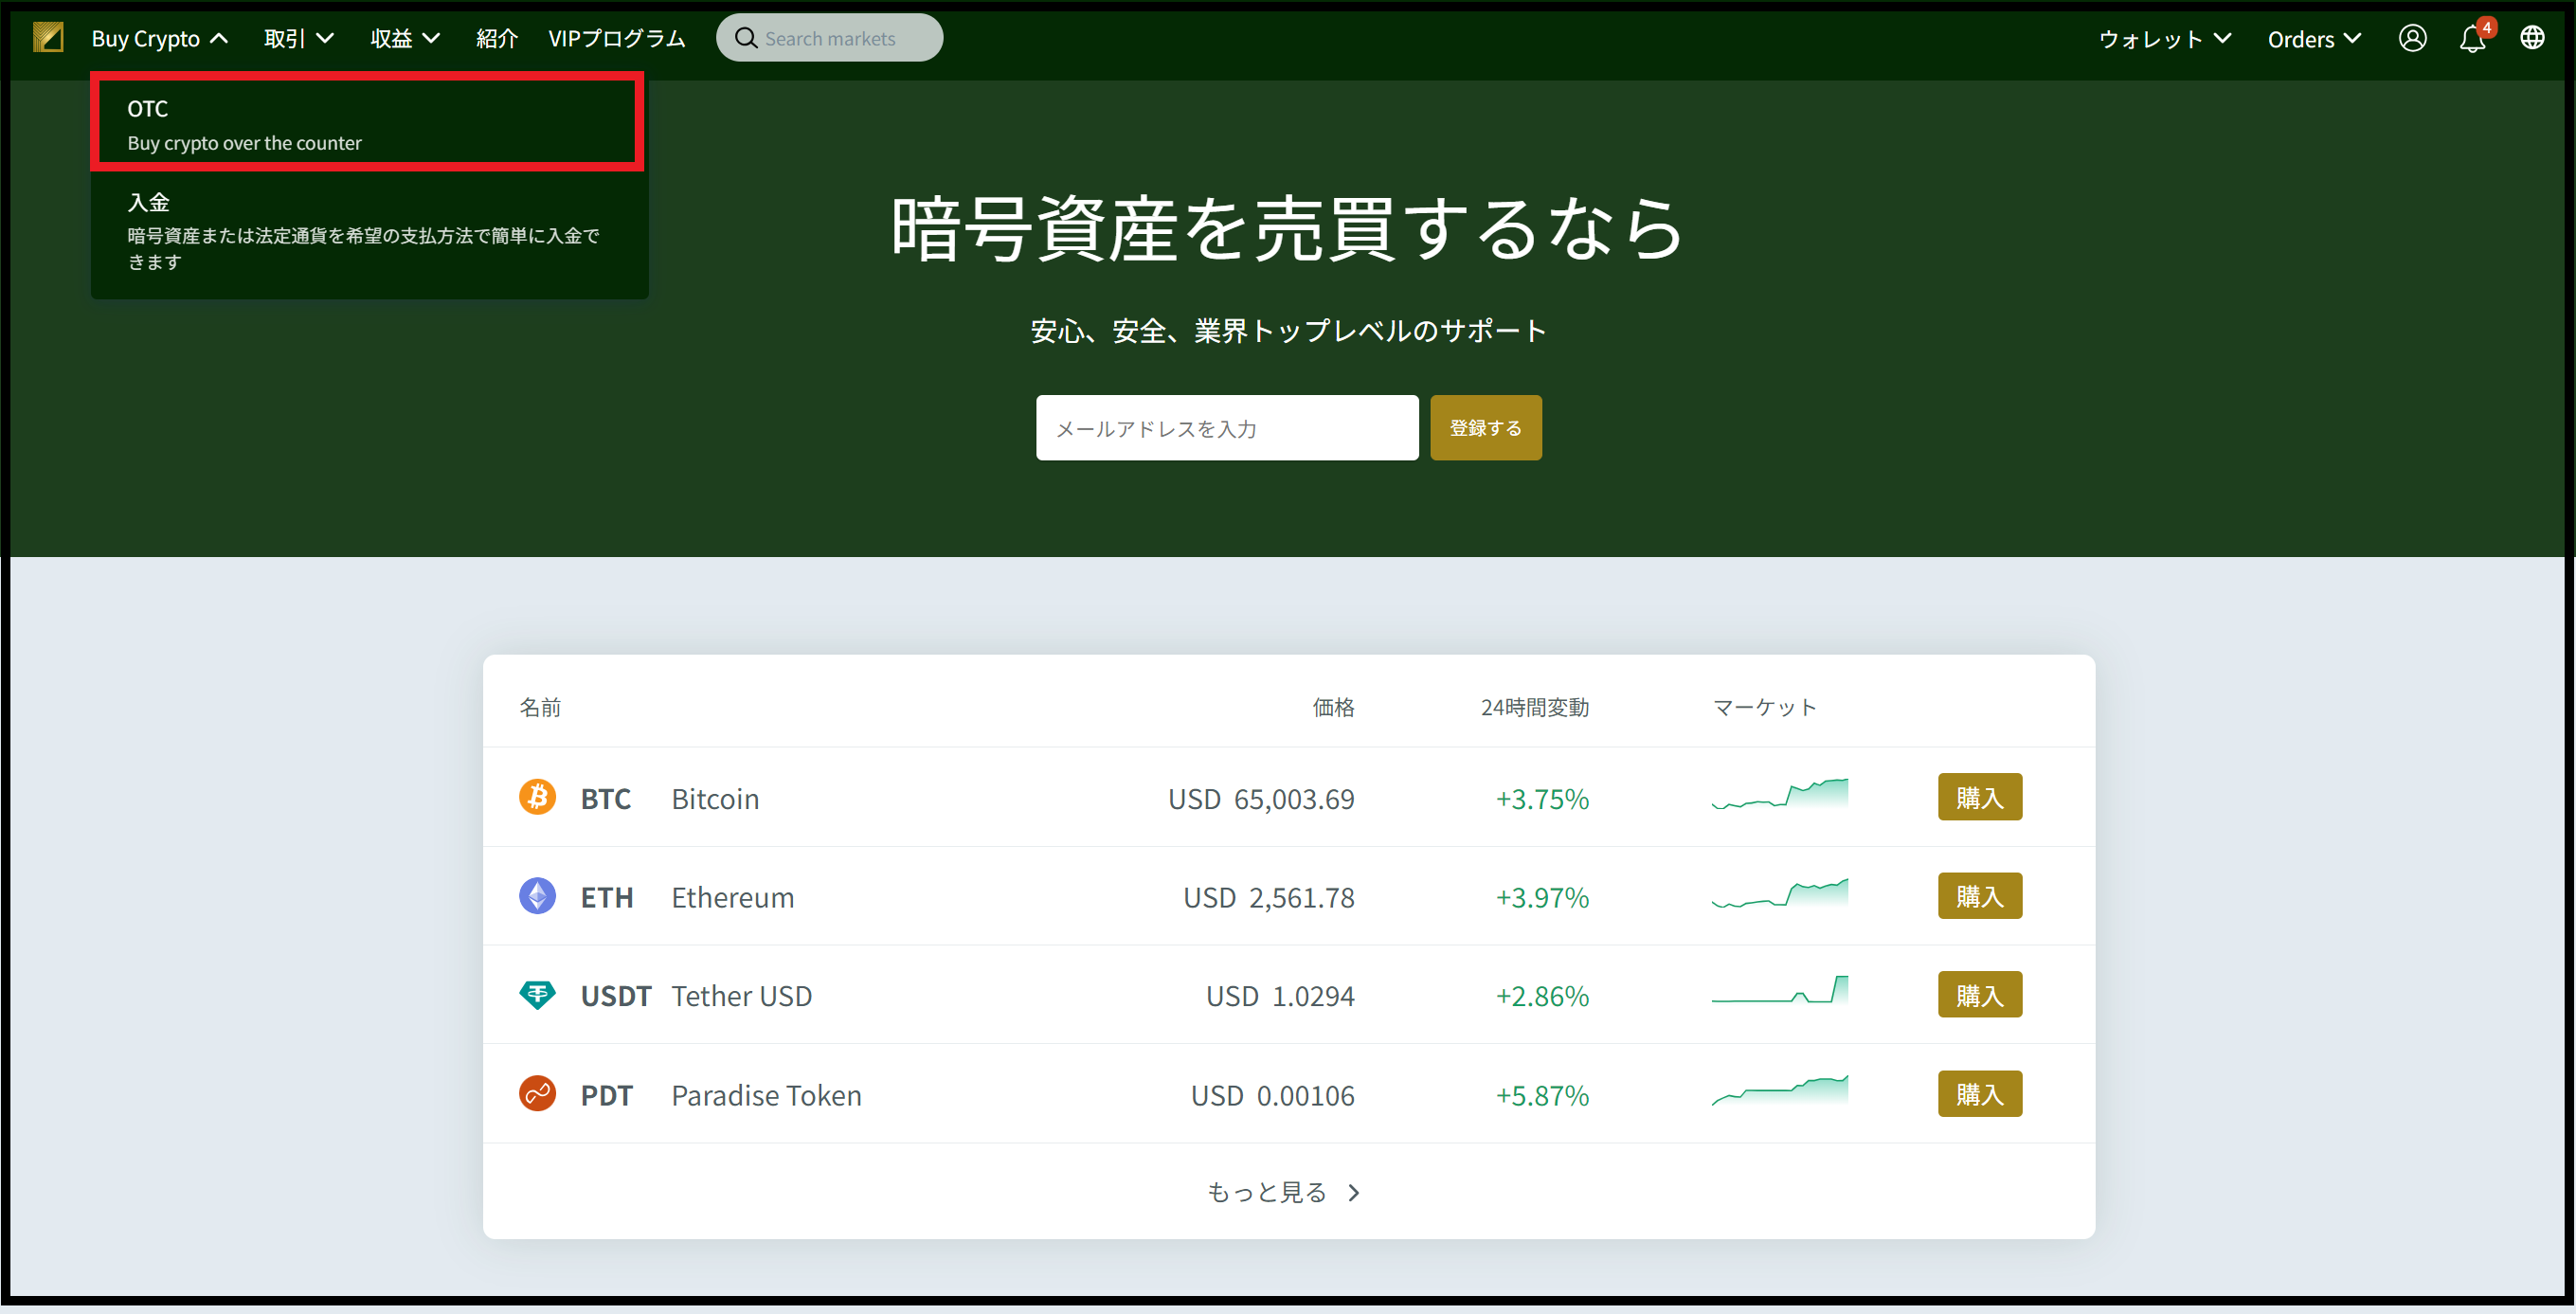
Task: Click the 登録する register button
Action: coord(1485,428)
